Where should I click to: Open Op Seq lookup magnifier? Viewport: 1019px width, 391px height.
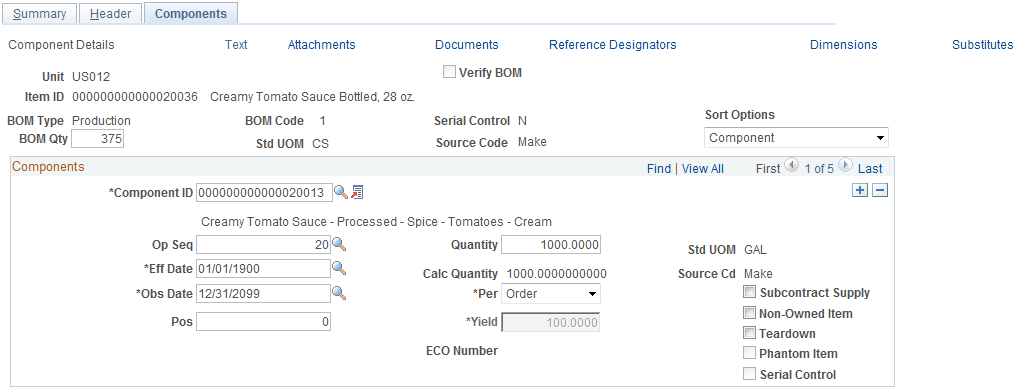coord(339,244)
